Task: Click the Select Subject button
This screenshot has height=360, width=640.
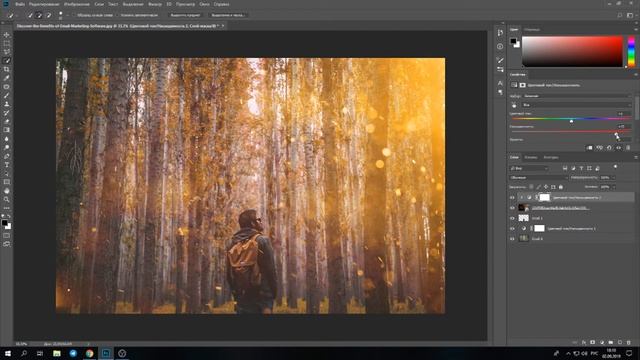Action: tap(185, 15)
